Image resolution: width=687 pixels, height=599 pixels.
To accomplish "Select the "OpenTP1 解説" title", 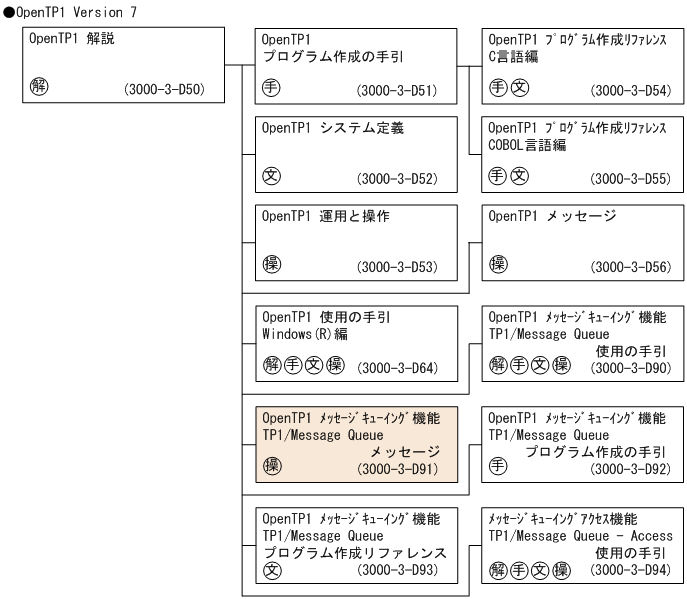I will 72,39.
